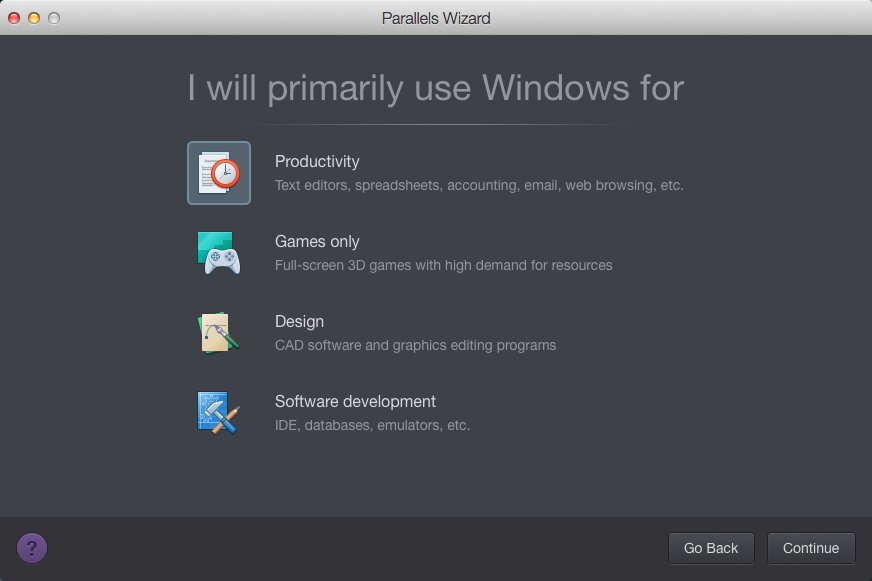Click the Continue button
This screenshot has height=581, width=872.
[811, 548]
